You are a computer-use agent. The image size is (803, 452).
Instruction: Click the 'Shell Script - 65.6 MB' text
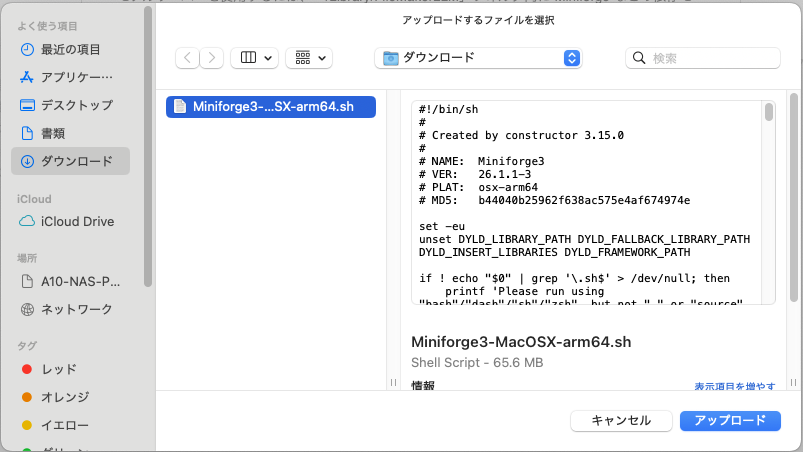click(477, 363)
